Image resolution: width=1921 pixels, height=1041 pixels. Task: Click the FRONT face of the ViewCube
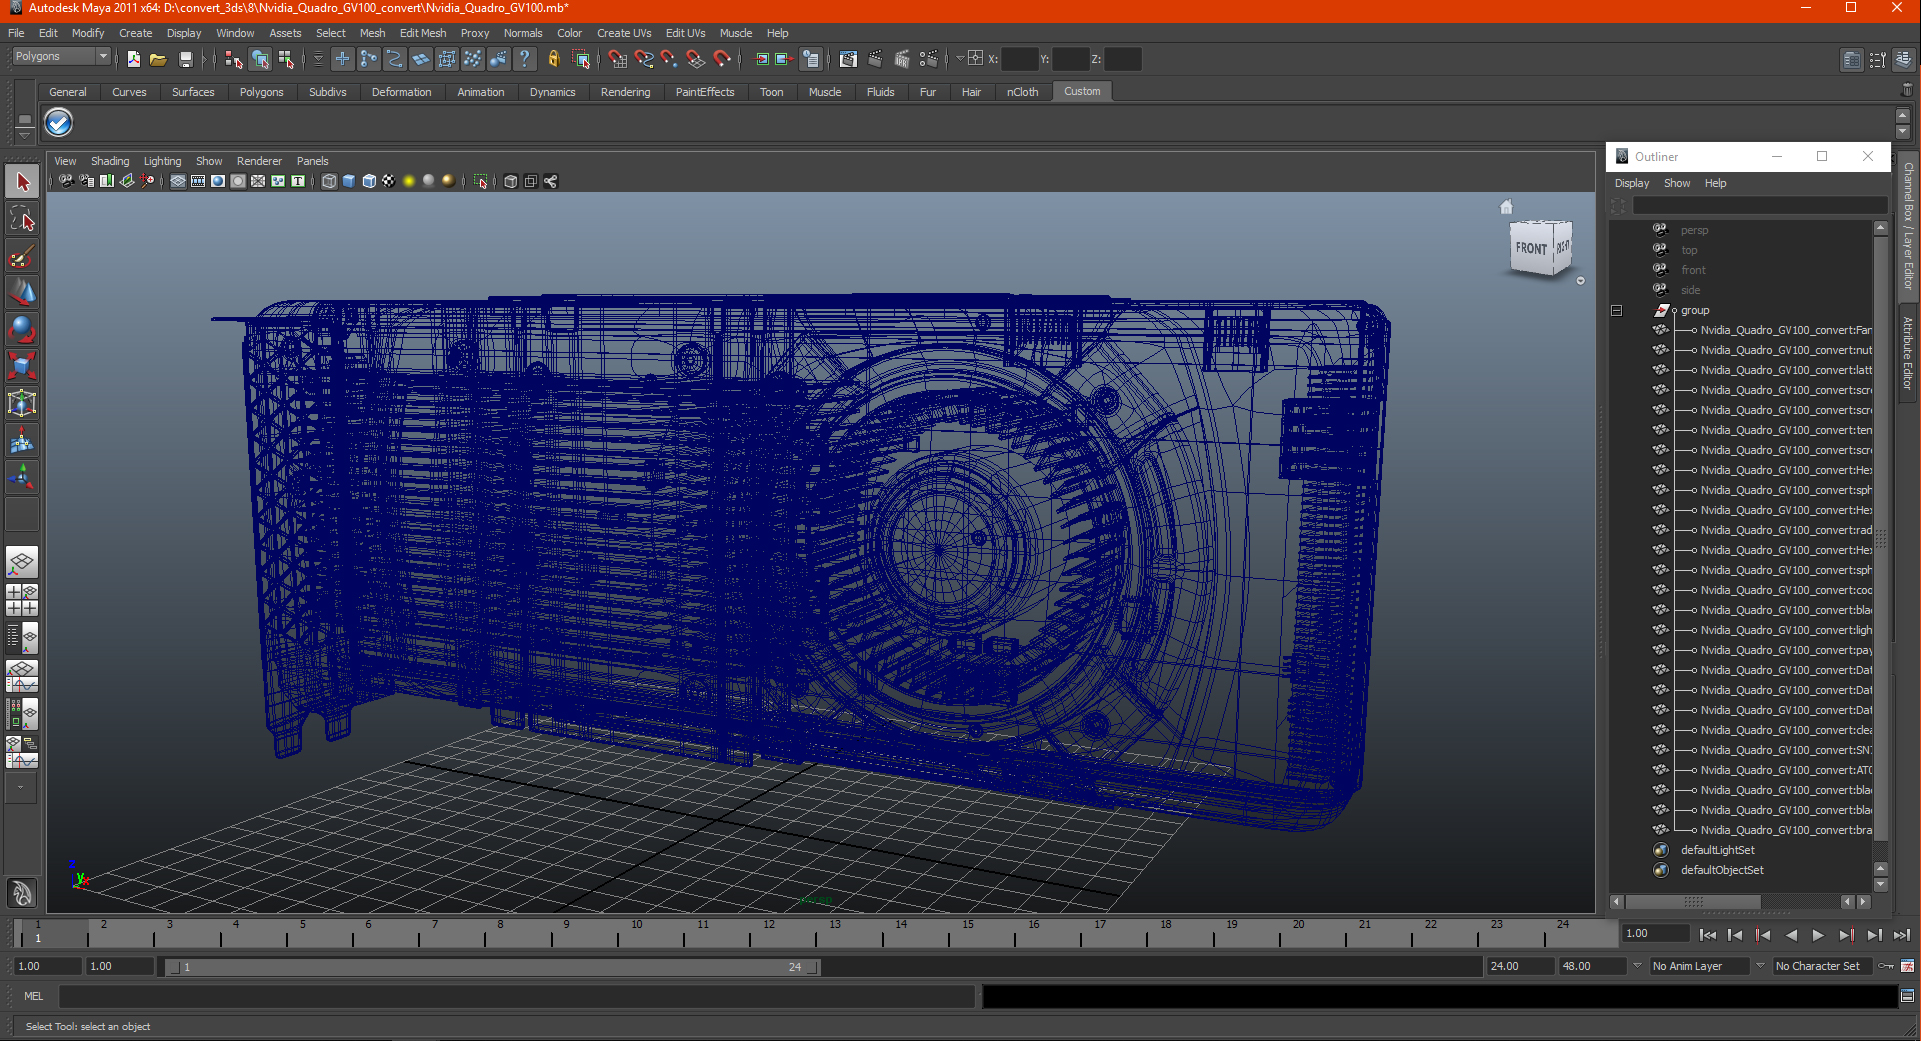pos(1530,248)
